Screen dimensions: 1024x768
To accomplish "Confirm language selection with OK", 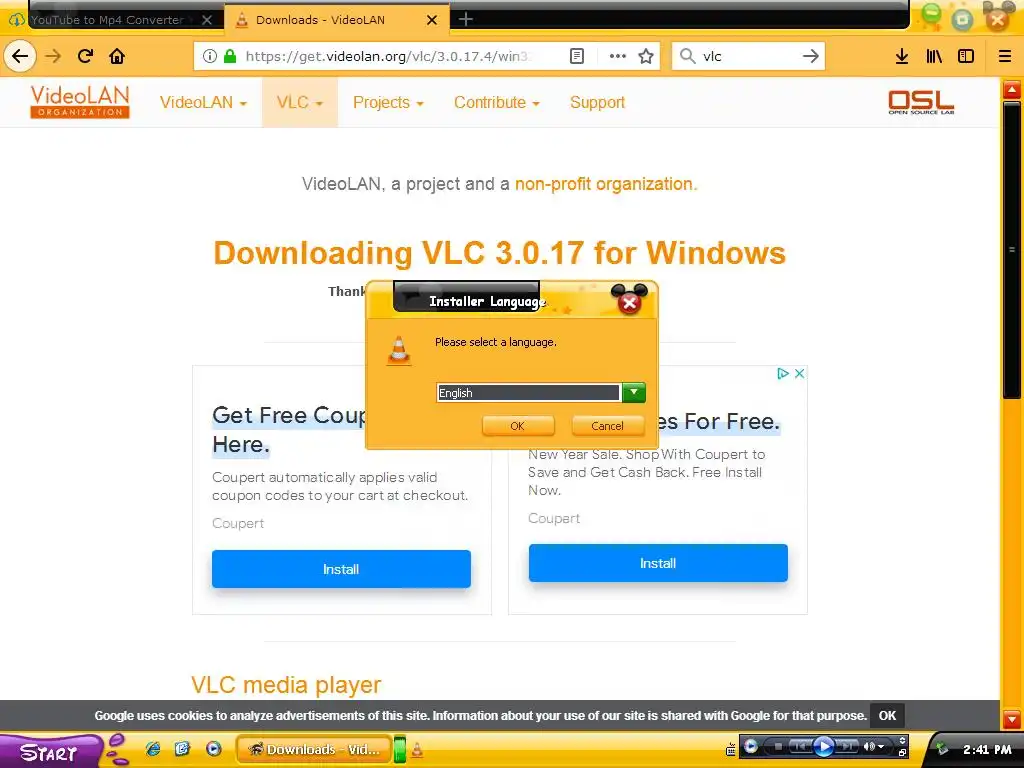I will [518, 426].
